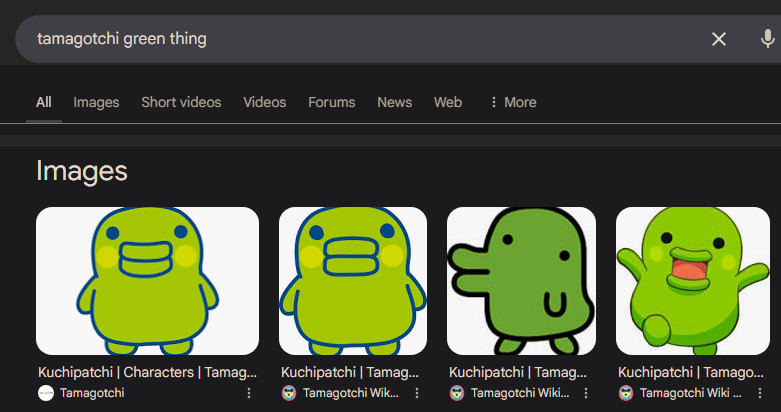781x412 pixels.
Task: Click 'Tamagotchi Wik...' source under second image
Action: click(x=351, y=393)
